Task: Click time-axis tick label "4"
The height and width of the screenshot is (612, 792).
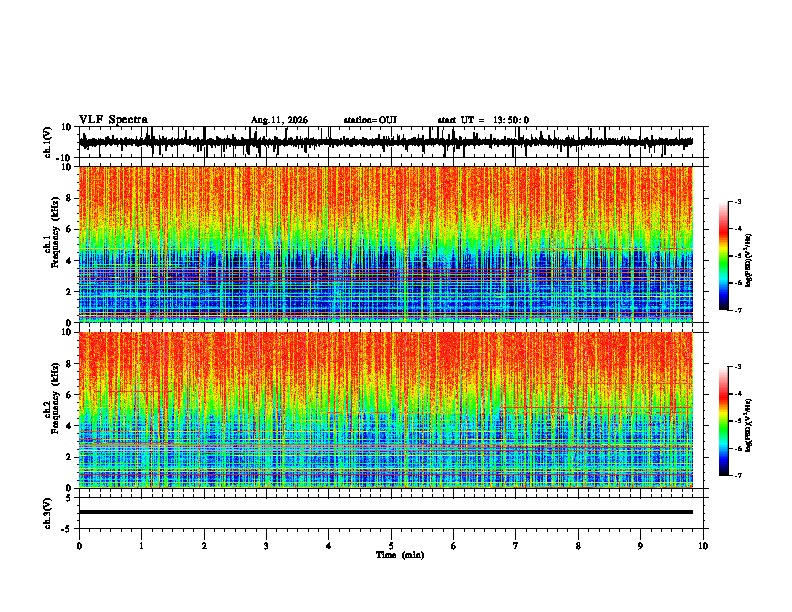Action: (329, 546)
